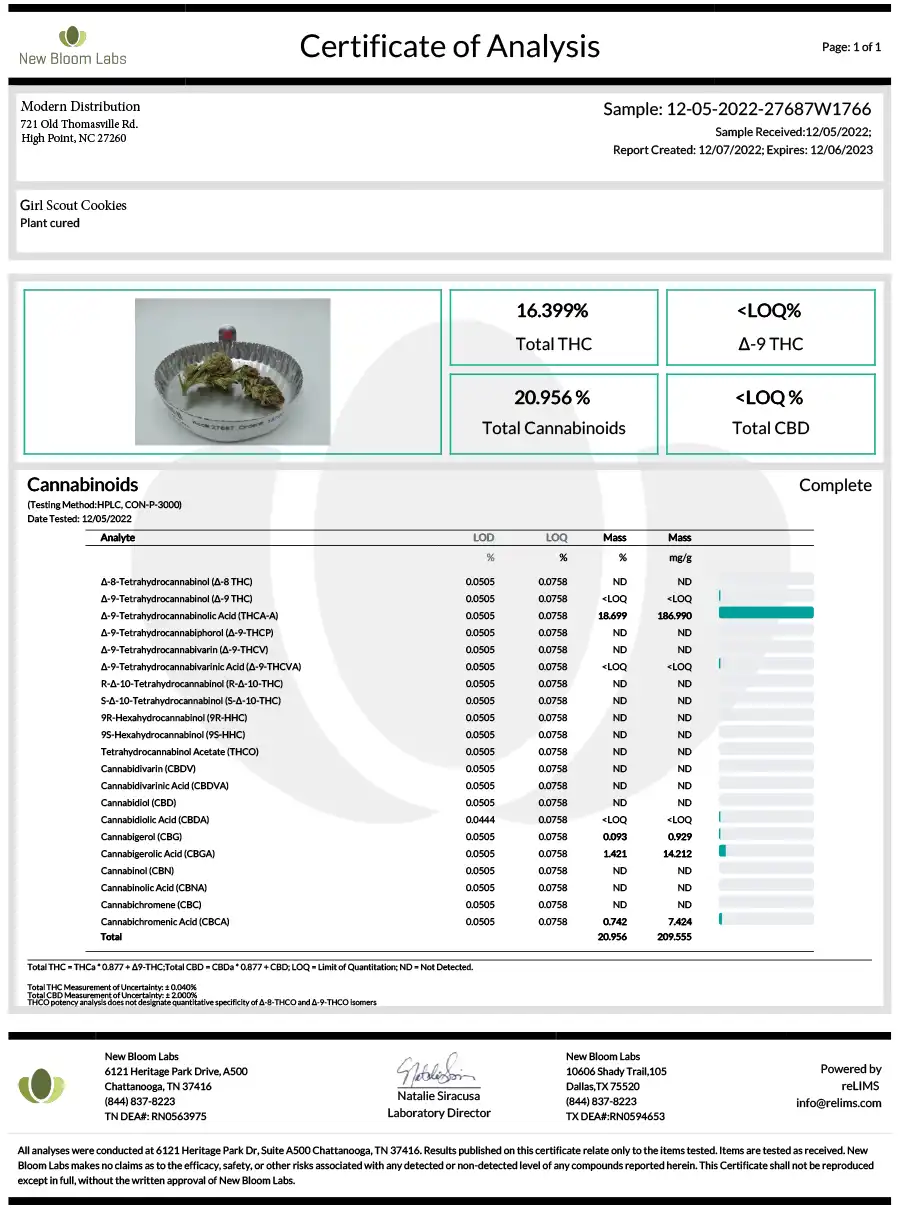Click the 'mg/g' unit header

(x=680, y=558)
